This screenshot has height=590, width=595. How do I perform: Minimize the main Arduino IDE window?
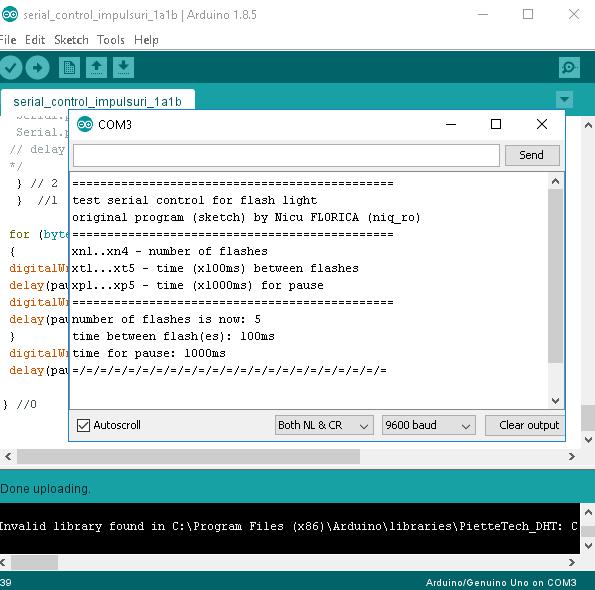483,14
